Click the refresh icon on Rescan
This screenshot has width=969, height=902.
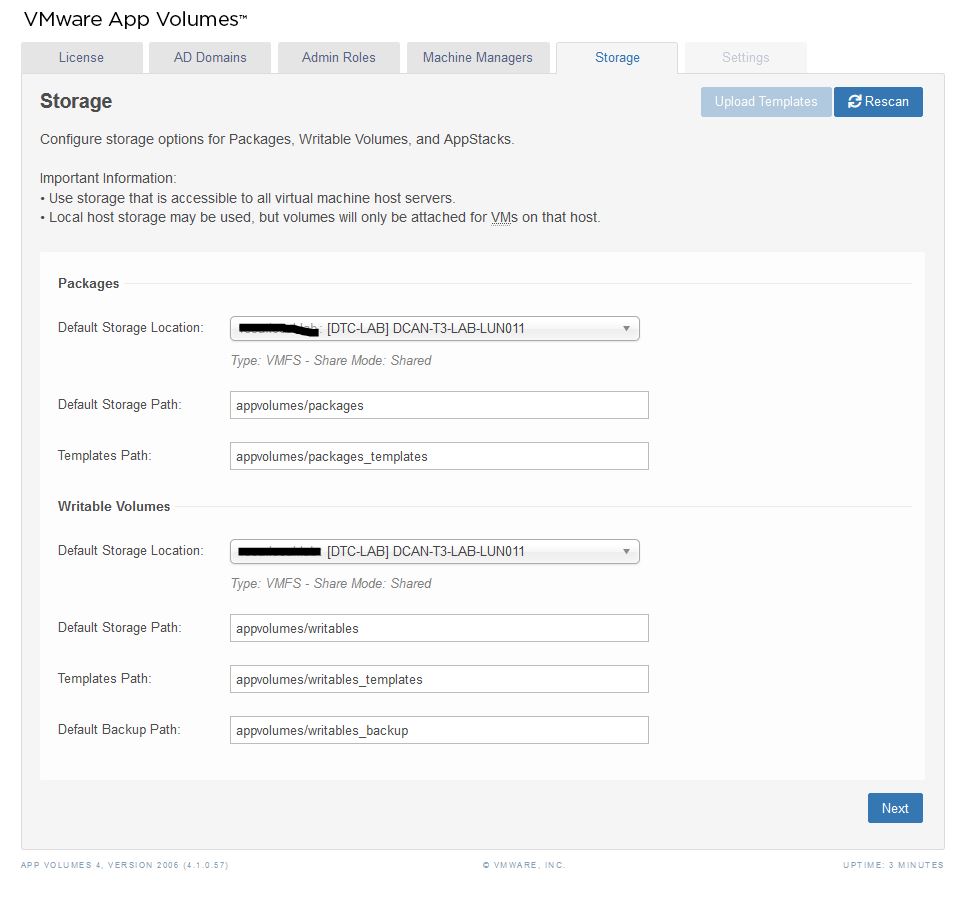coord(855,101)
